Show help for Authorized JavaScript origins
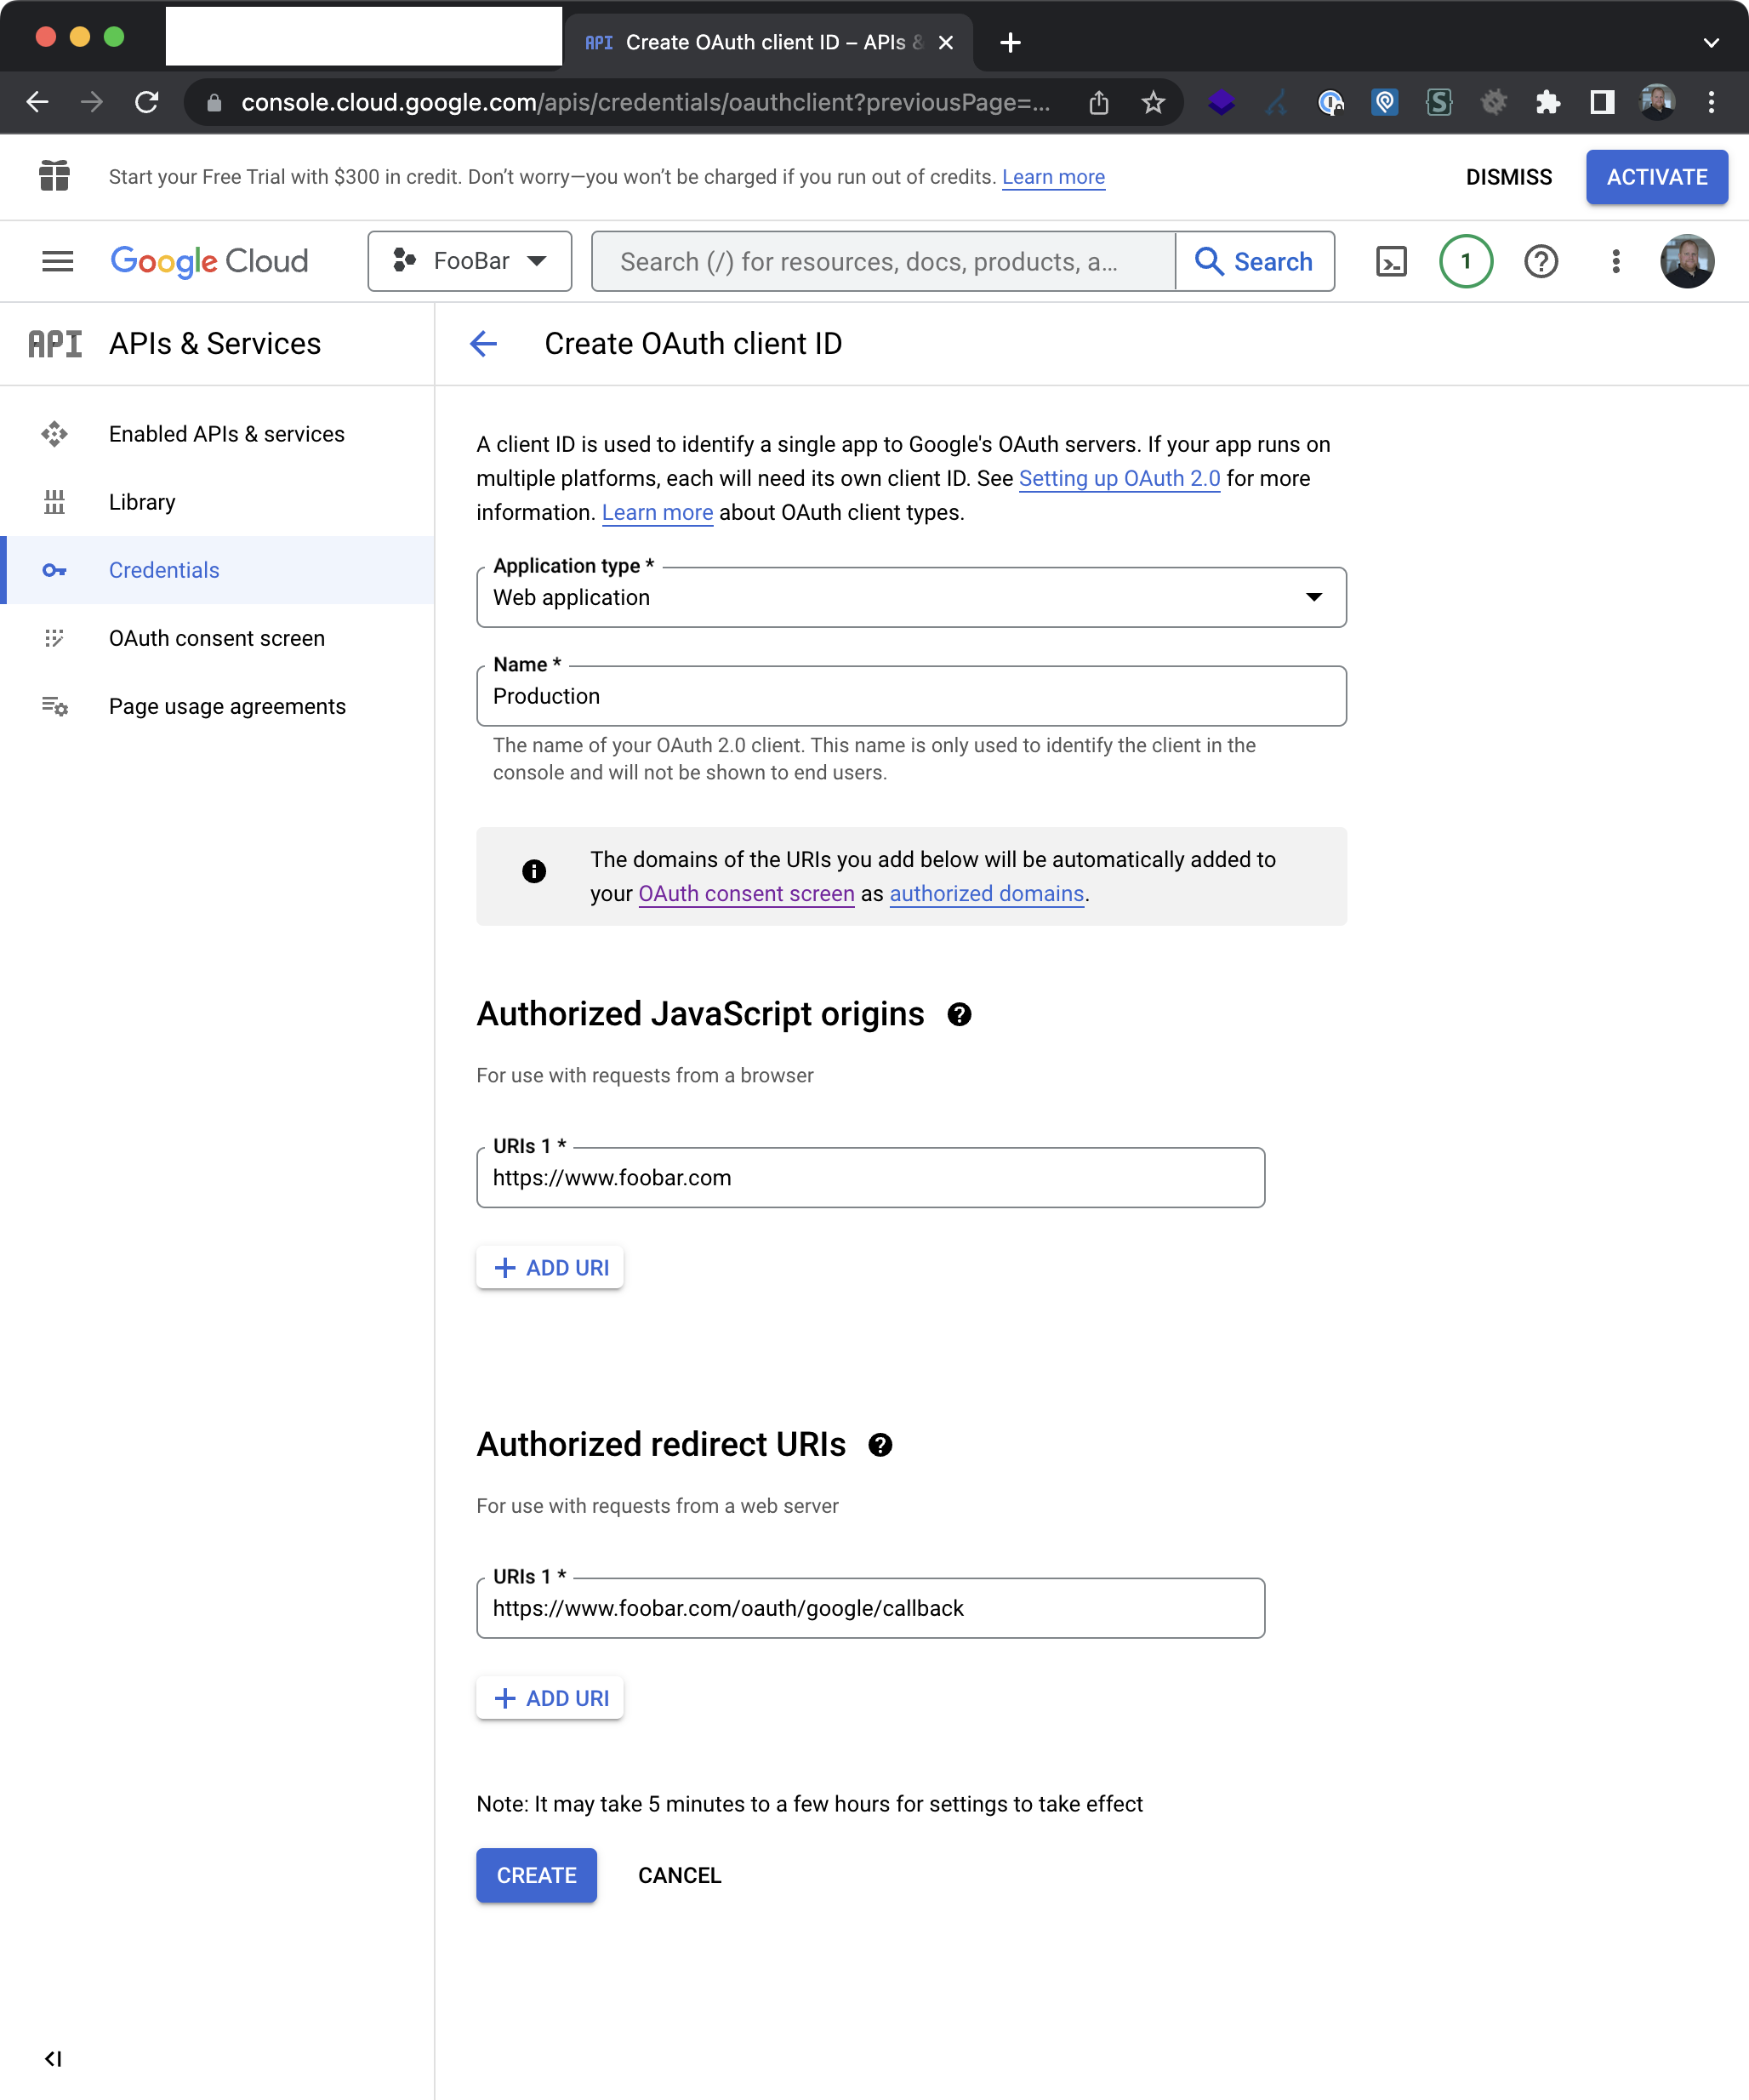 pyautogui.click(x=959, y=1014)
